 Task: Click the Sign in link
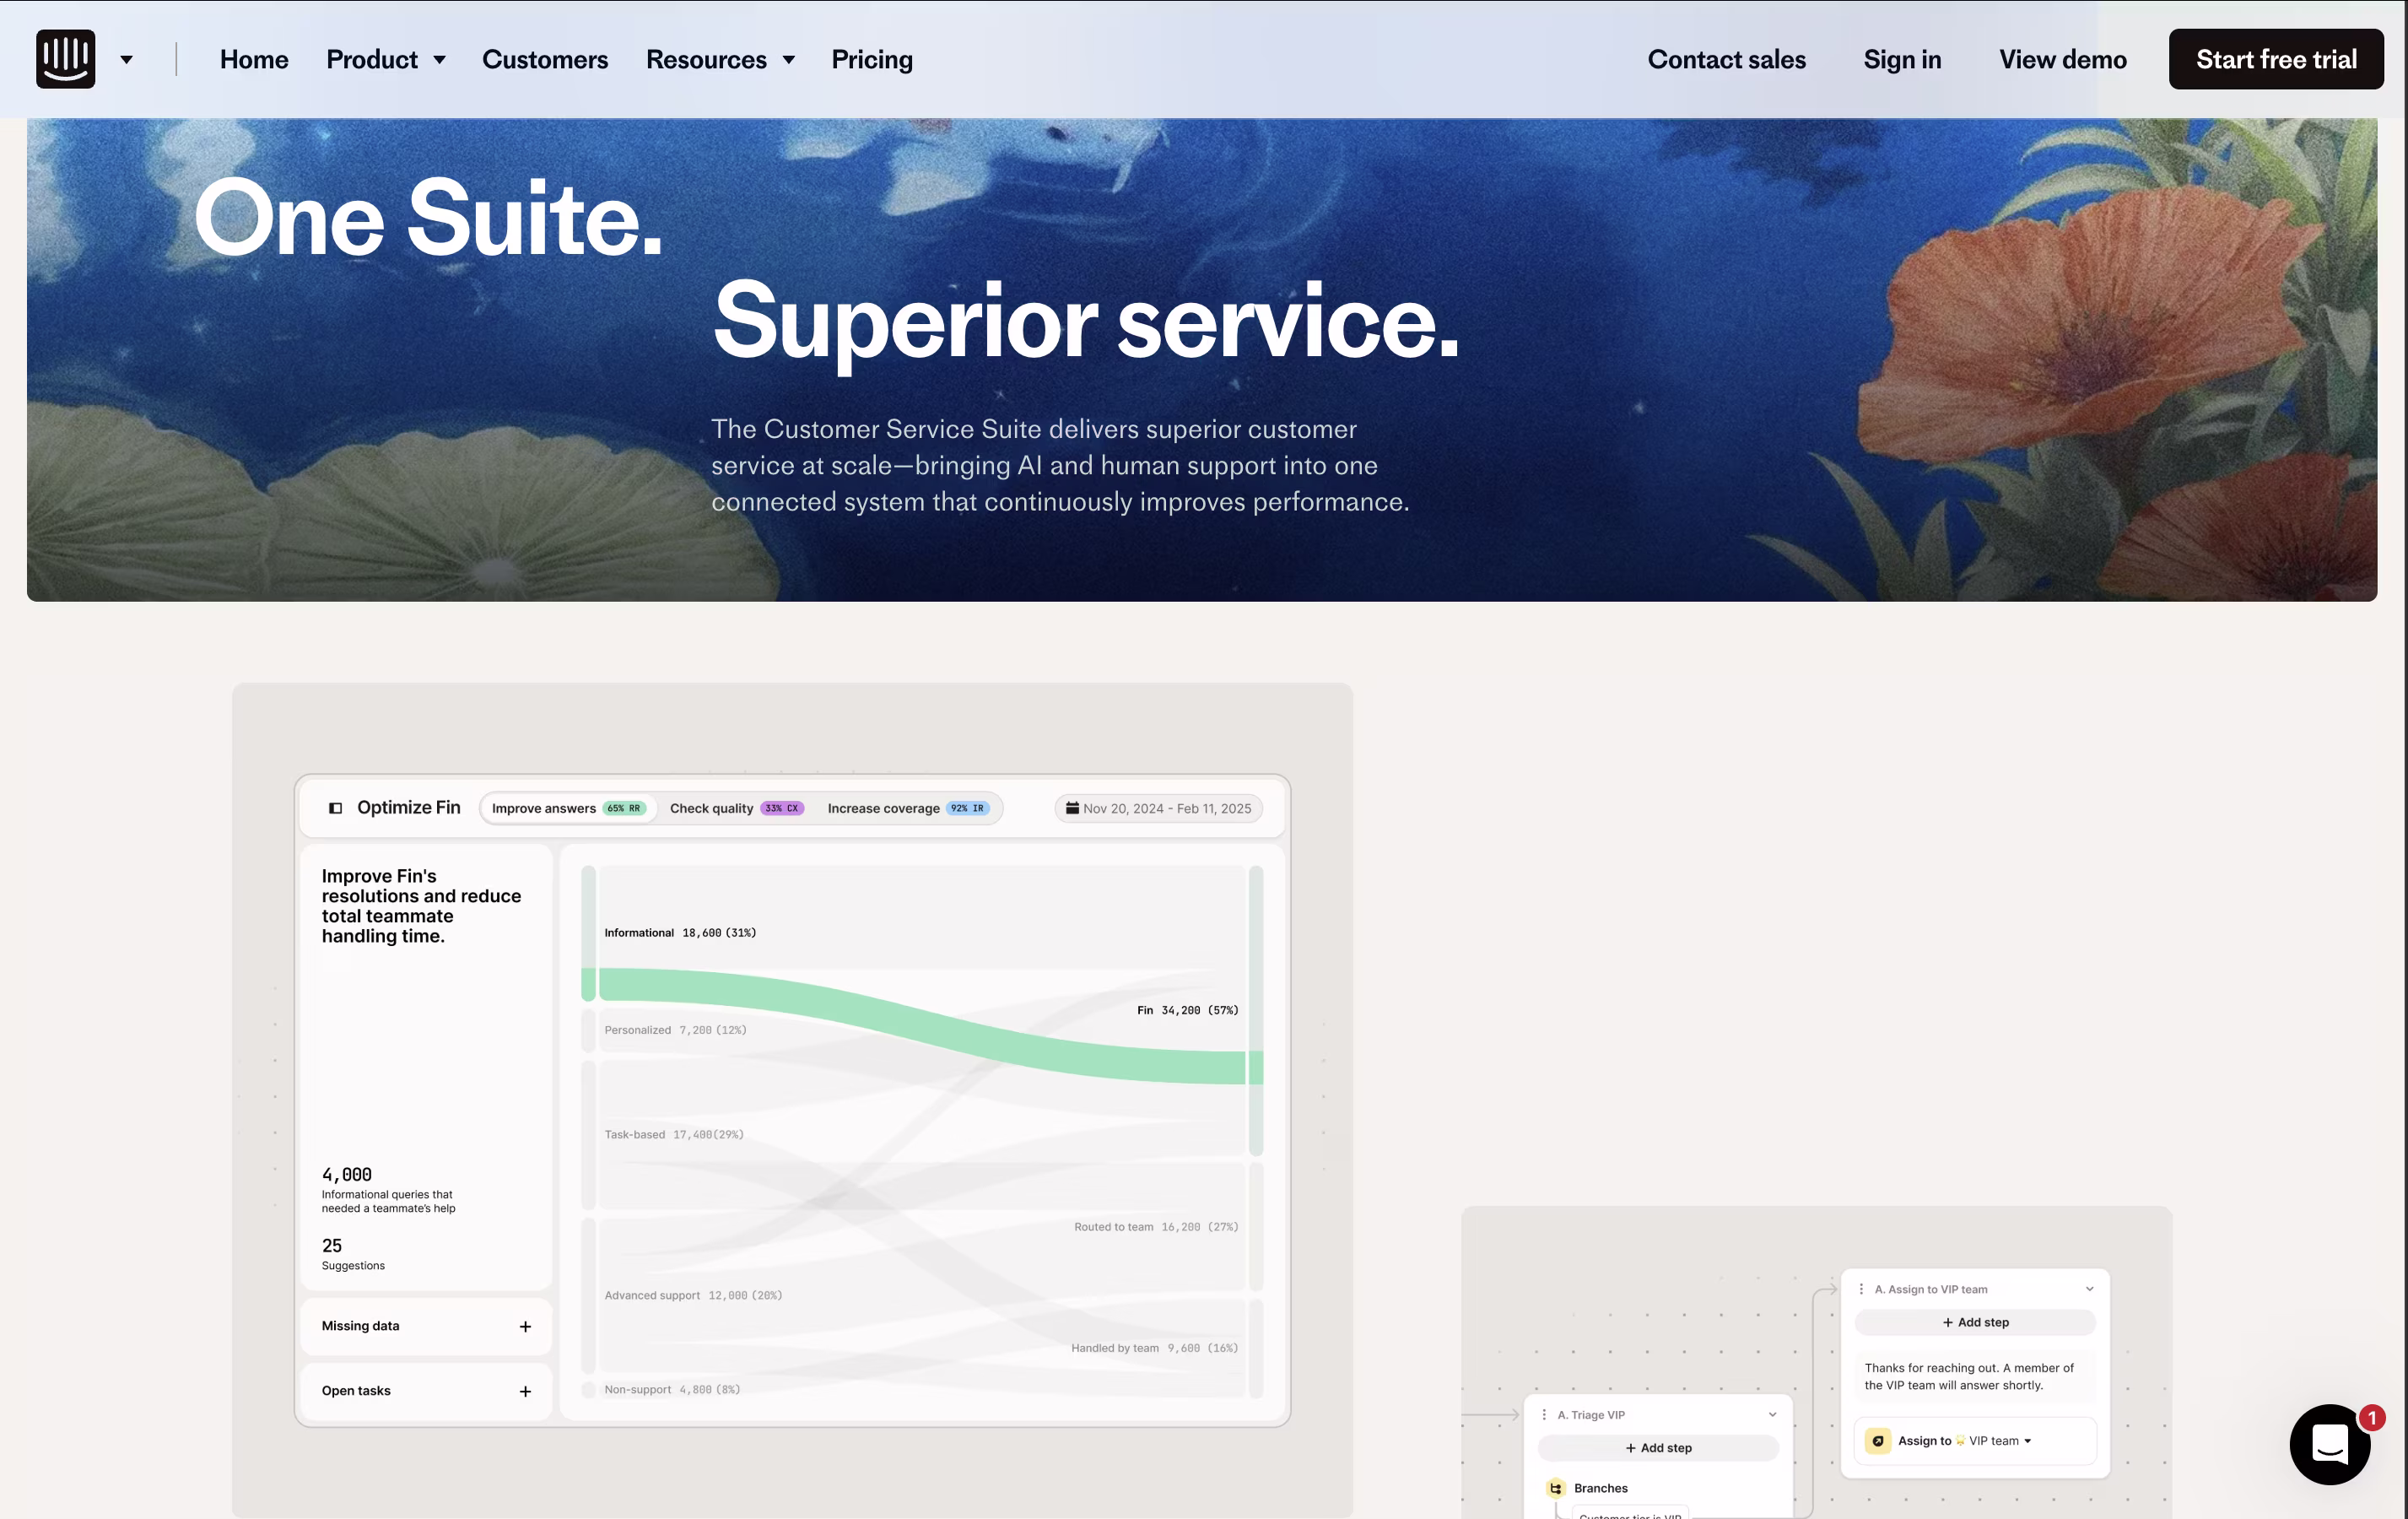[x=1902, y=59]
